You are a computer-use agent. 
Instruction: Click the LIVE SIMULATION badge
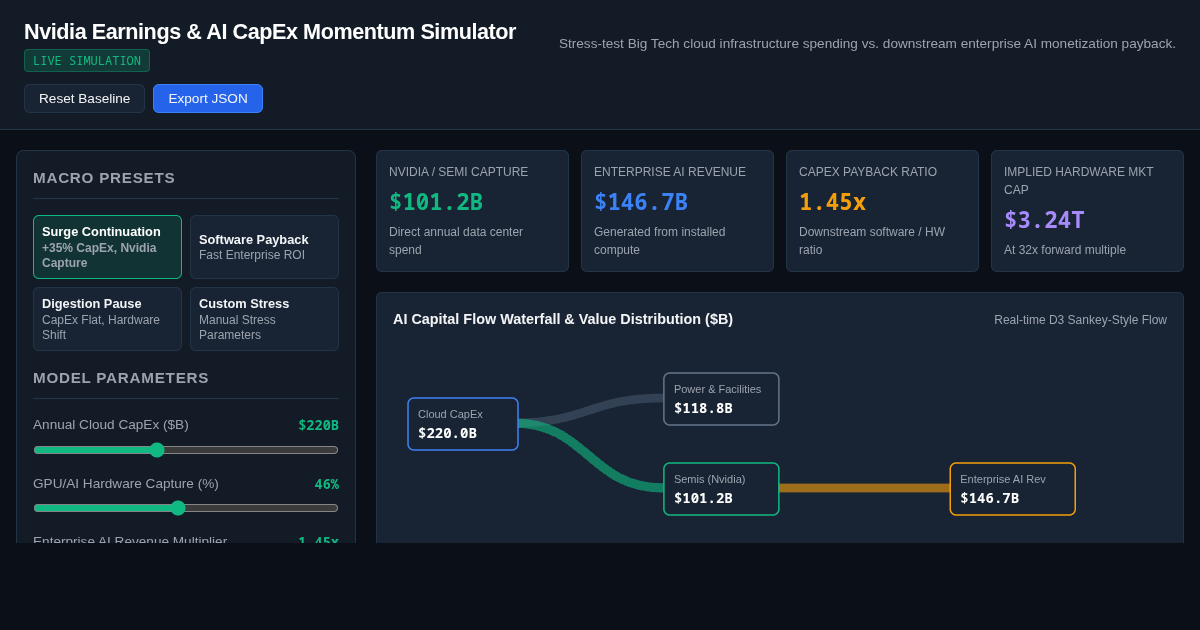[87, 61]
